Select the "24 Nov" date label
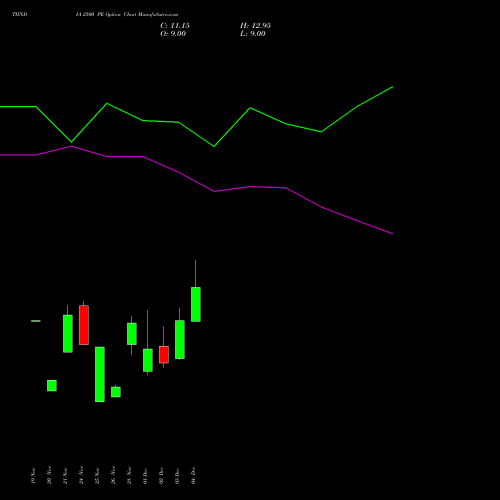Screen dimensions: 500x500 [x=81, y=475]
